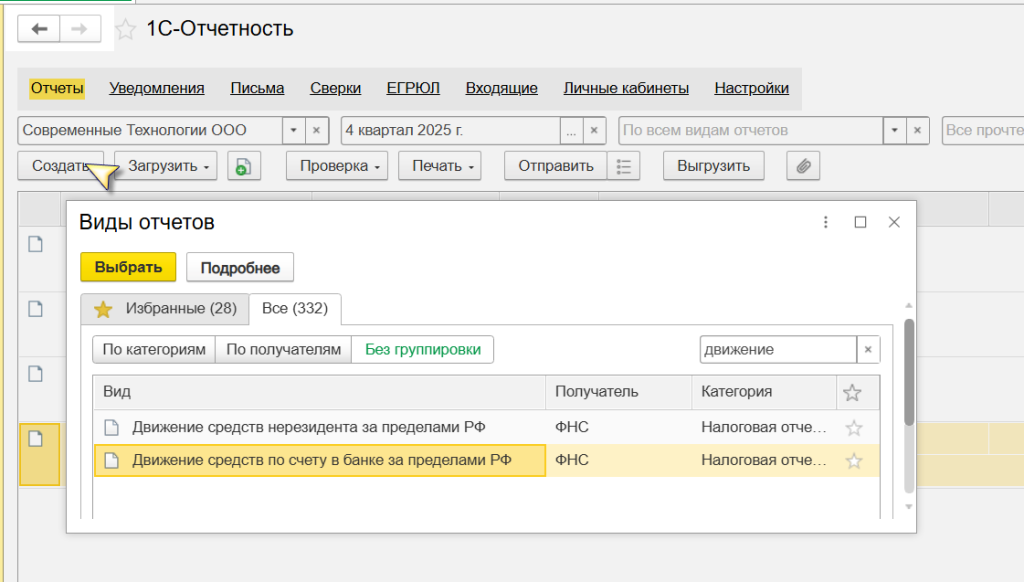Click the green plus document icon
Image resolution: width=1024 pixels, height=582 pixels.
coord(244,166)
